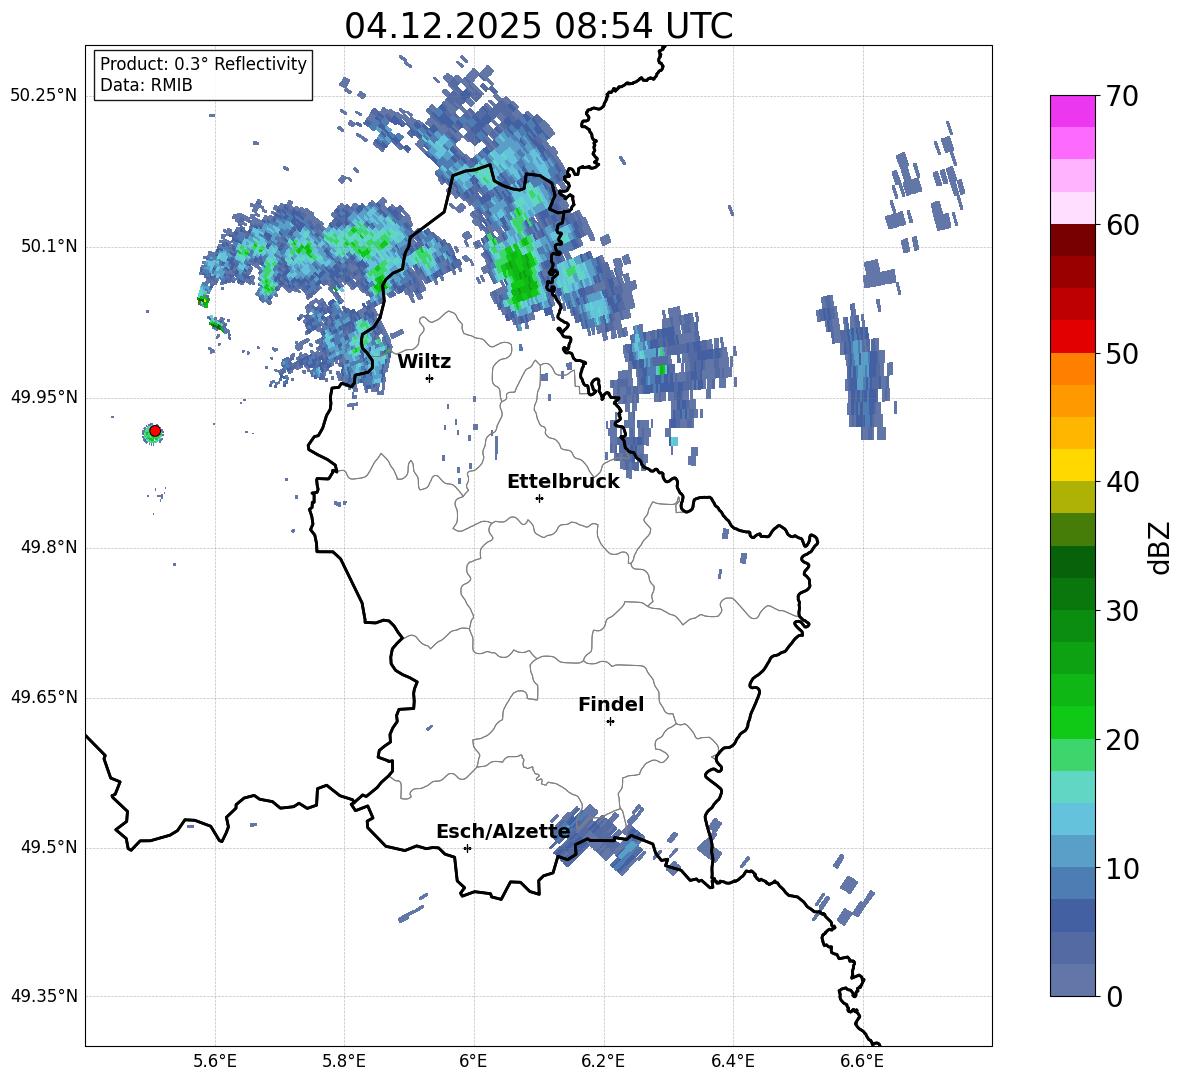Screen dimensions: 1184x1081
Task: Click the colorbar tick label 30
Action: [1122, 611]
